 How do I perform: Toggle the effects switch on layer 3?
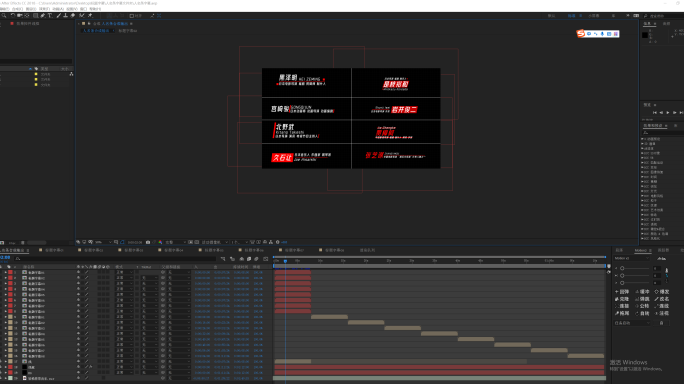pos(90,284)
